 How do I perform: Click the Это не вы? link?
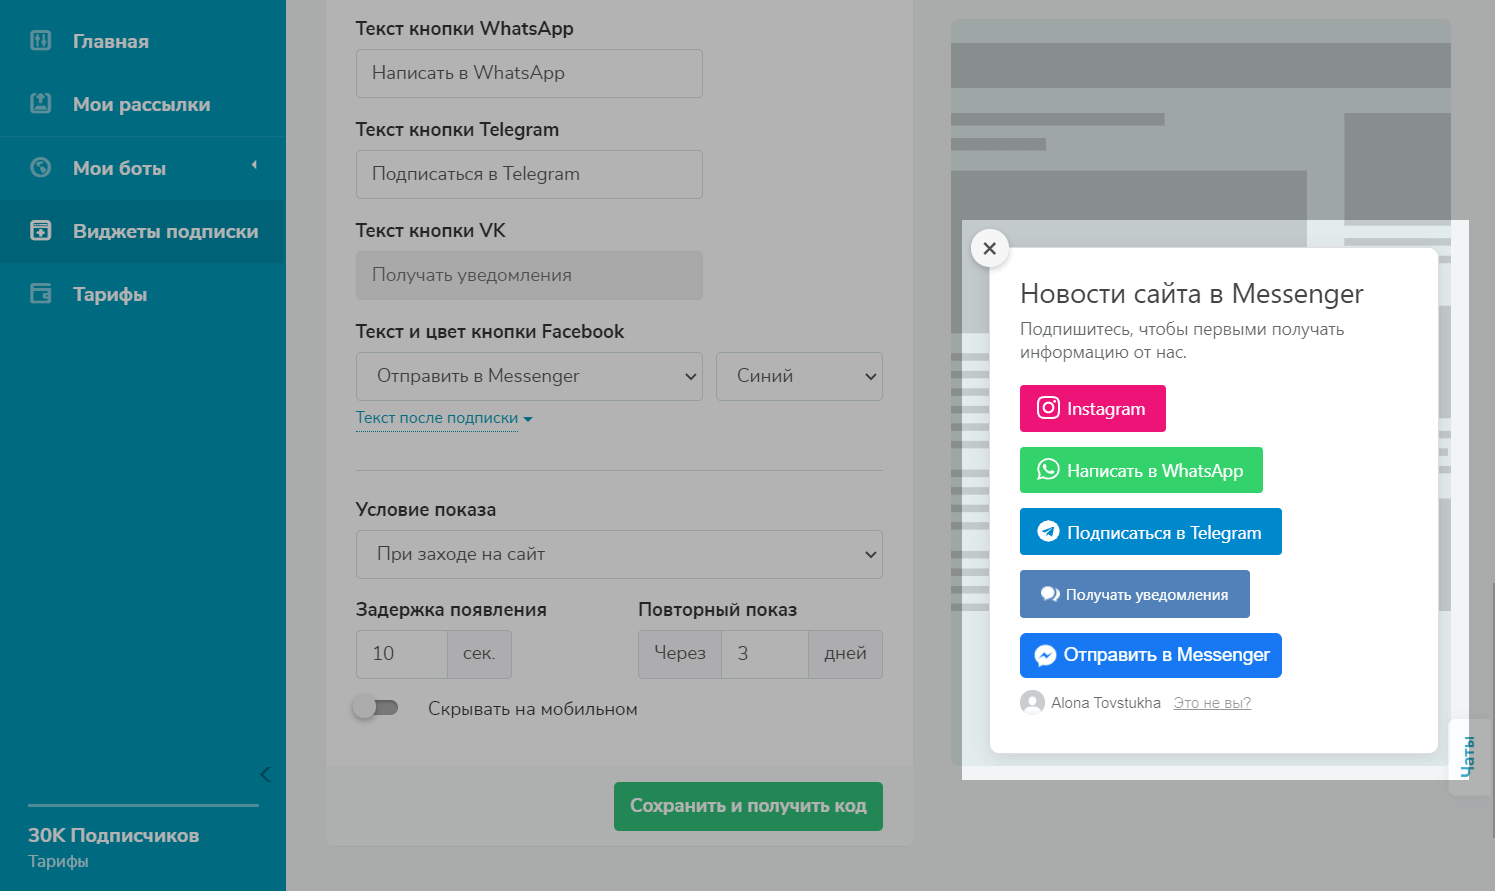[x=1212, y=703]
